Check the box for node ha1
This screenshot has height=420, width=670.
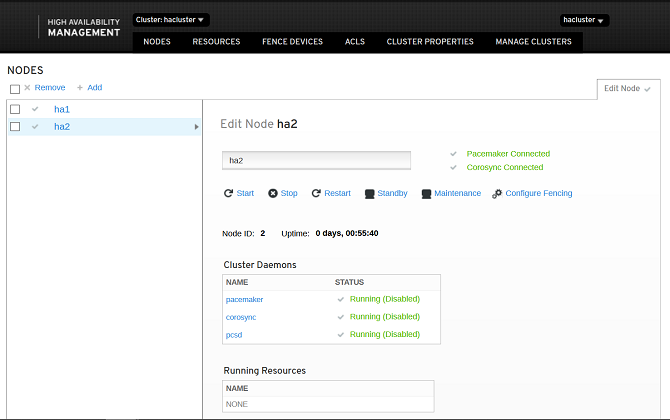[15, 109]
